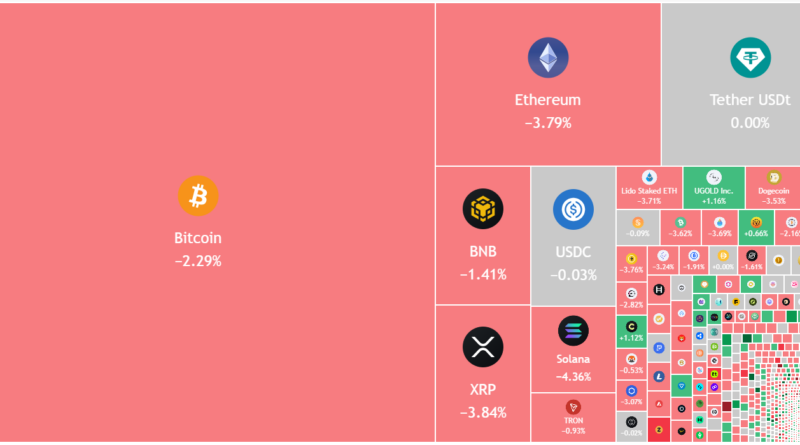The height and width of the screenshot is (445, 800).
Task: Click the Tether USDt 0.00% value
Action: pos(749,123)
